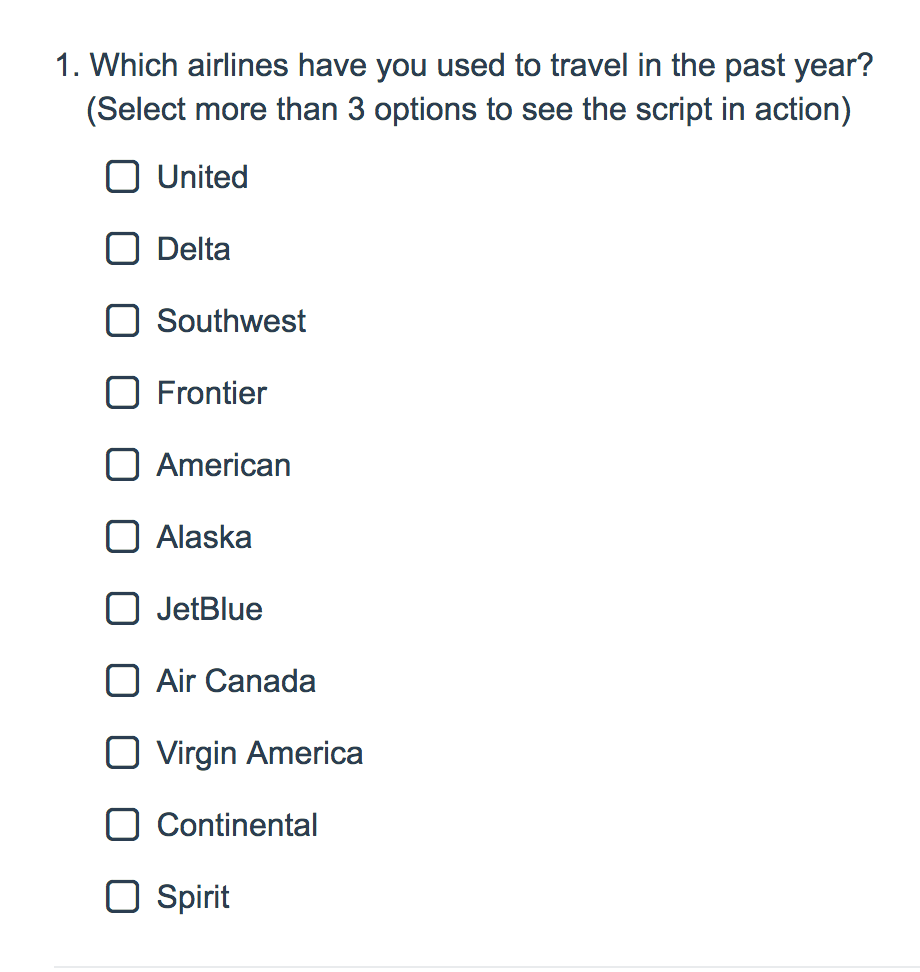Check the Delta checkbox
The image size is (920, 972).
[x=122, y=249]
